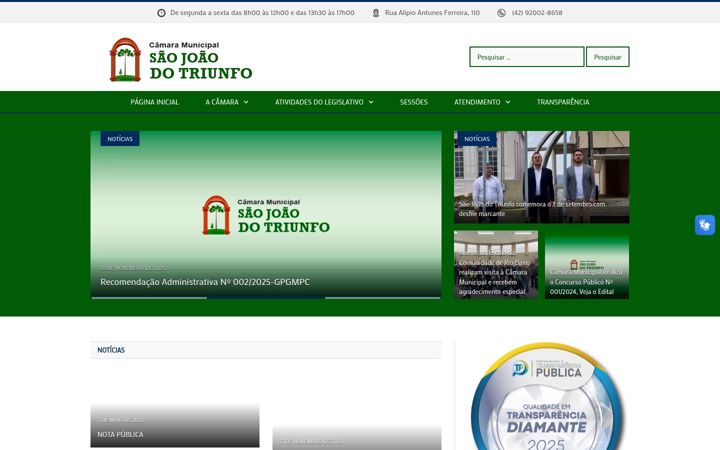
Task: Click the Notícias tag on main slider
Action: pos(120,139)
